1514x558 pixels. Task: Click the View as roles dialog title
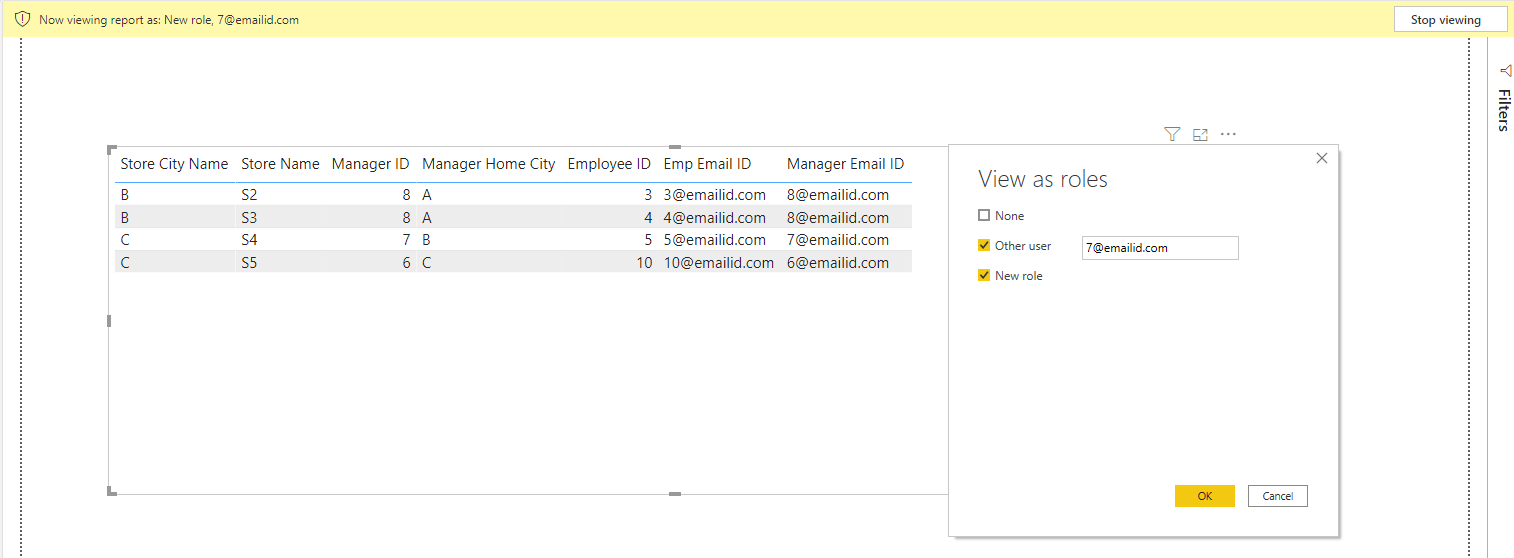tap(1042, 179)
